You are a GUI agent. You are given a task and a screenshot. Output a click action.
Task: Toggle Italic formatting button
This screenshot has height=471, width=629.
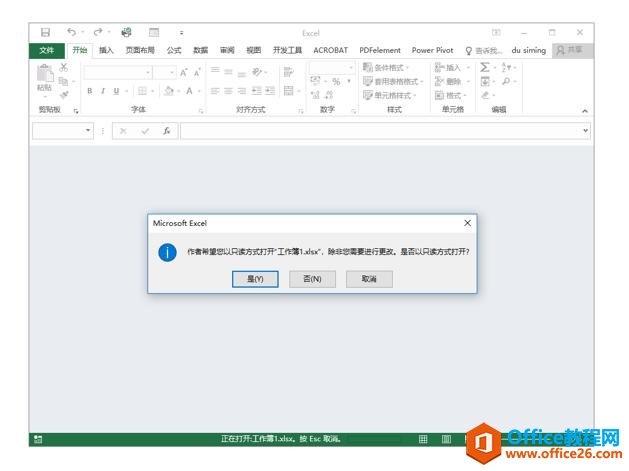pos(103,91)
